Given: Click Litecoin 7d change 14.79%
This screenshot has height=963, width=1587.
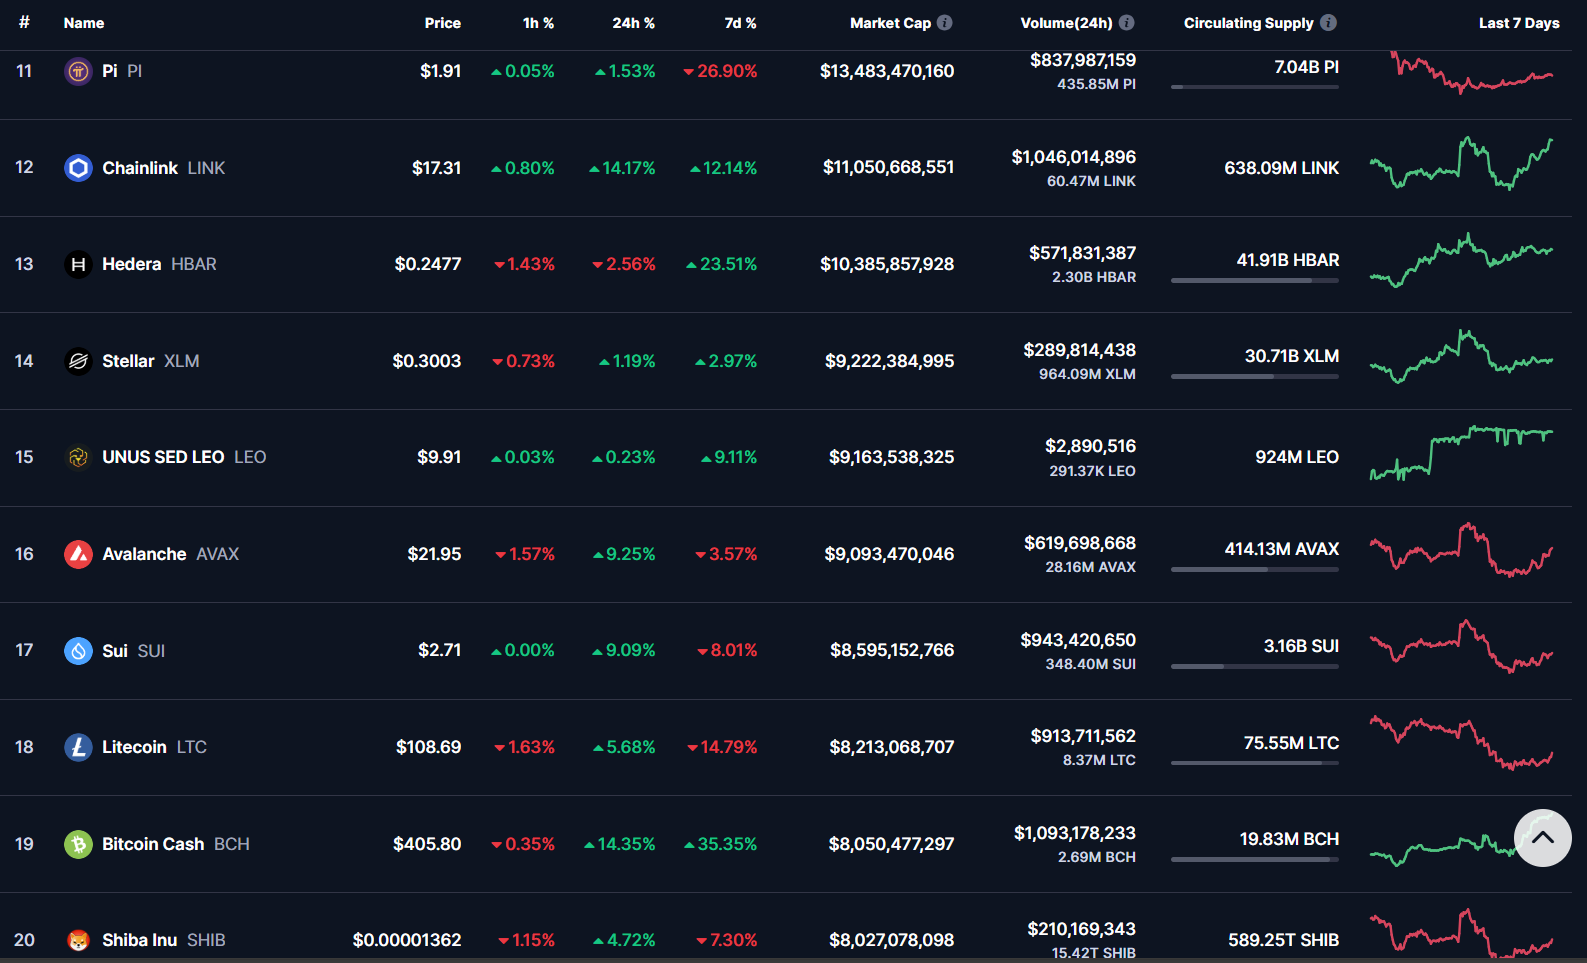Looking at the screenshot, I should [x=722, y=747].
